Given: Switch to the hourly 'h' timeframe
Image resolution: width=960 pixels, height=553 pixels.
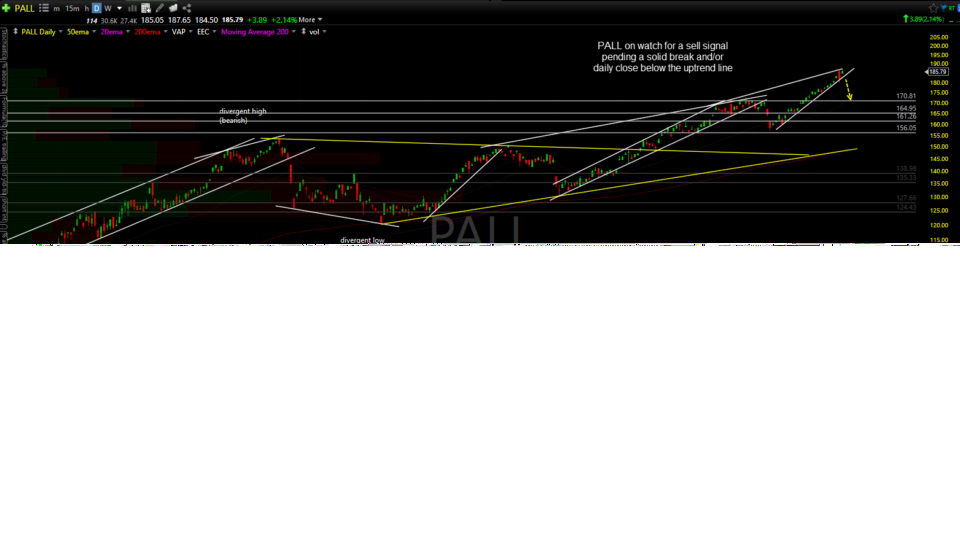Looking at the screenshot, I should click(x=86, y=9).
